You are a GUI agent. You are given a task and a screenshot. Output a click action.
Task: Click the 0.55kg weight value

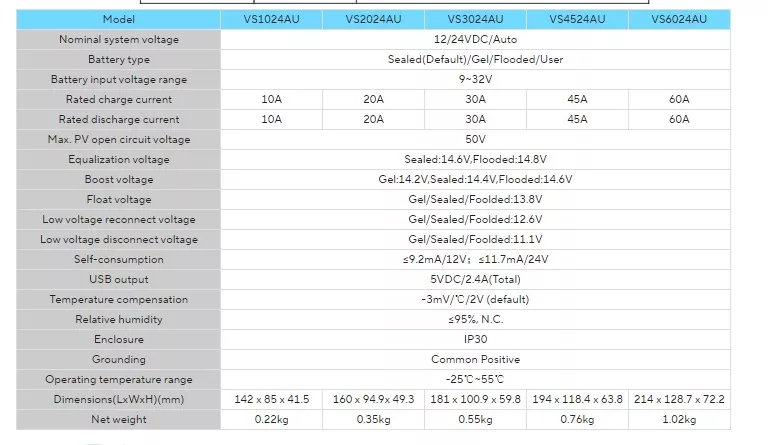[x=475, y=420]
